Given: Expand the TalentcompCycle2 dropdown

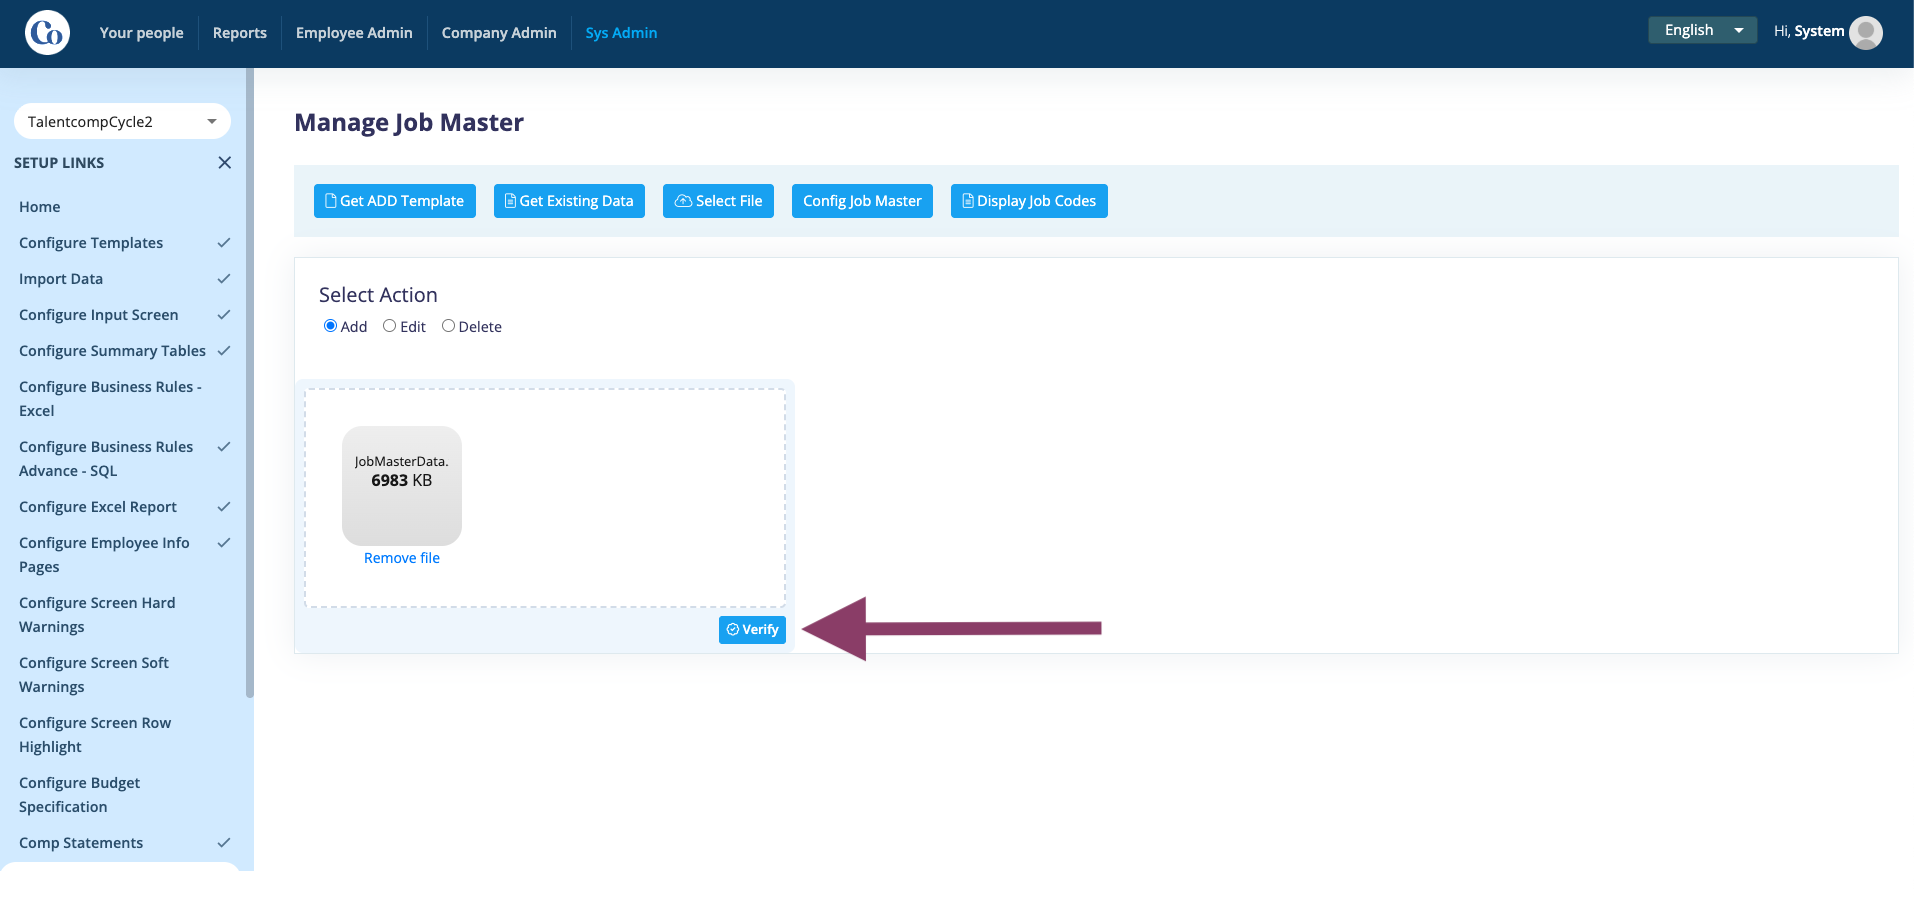Looking at the screenshot, I should [x=122, y=122].
